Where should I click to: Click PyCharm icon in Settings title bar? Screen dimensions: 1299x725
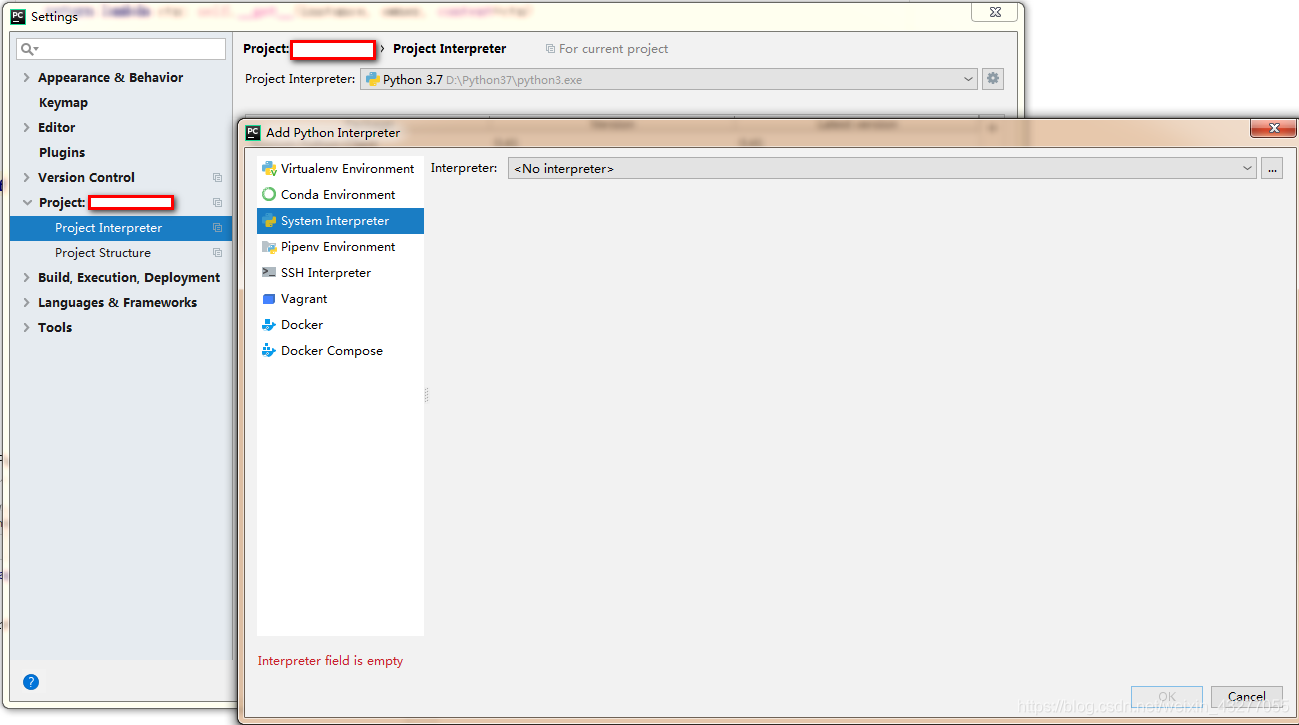[x=18, y=17]
